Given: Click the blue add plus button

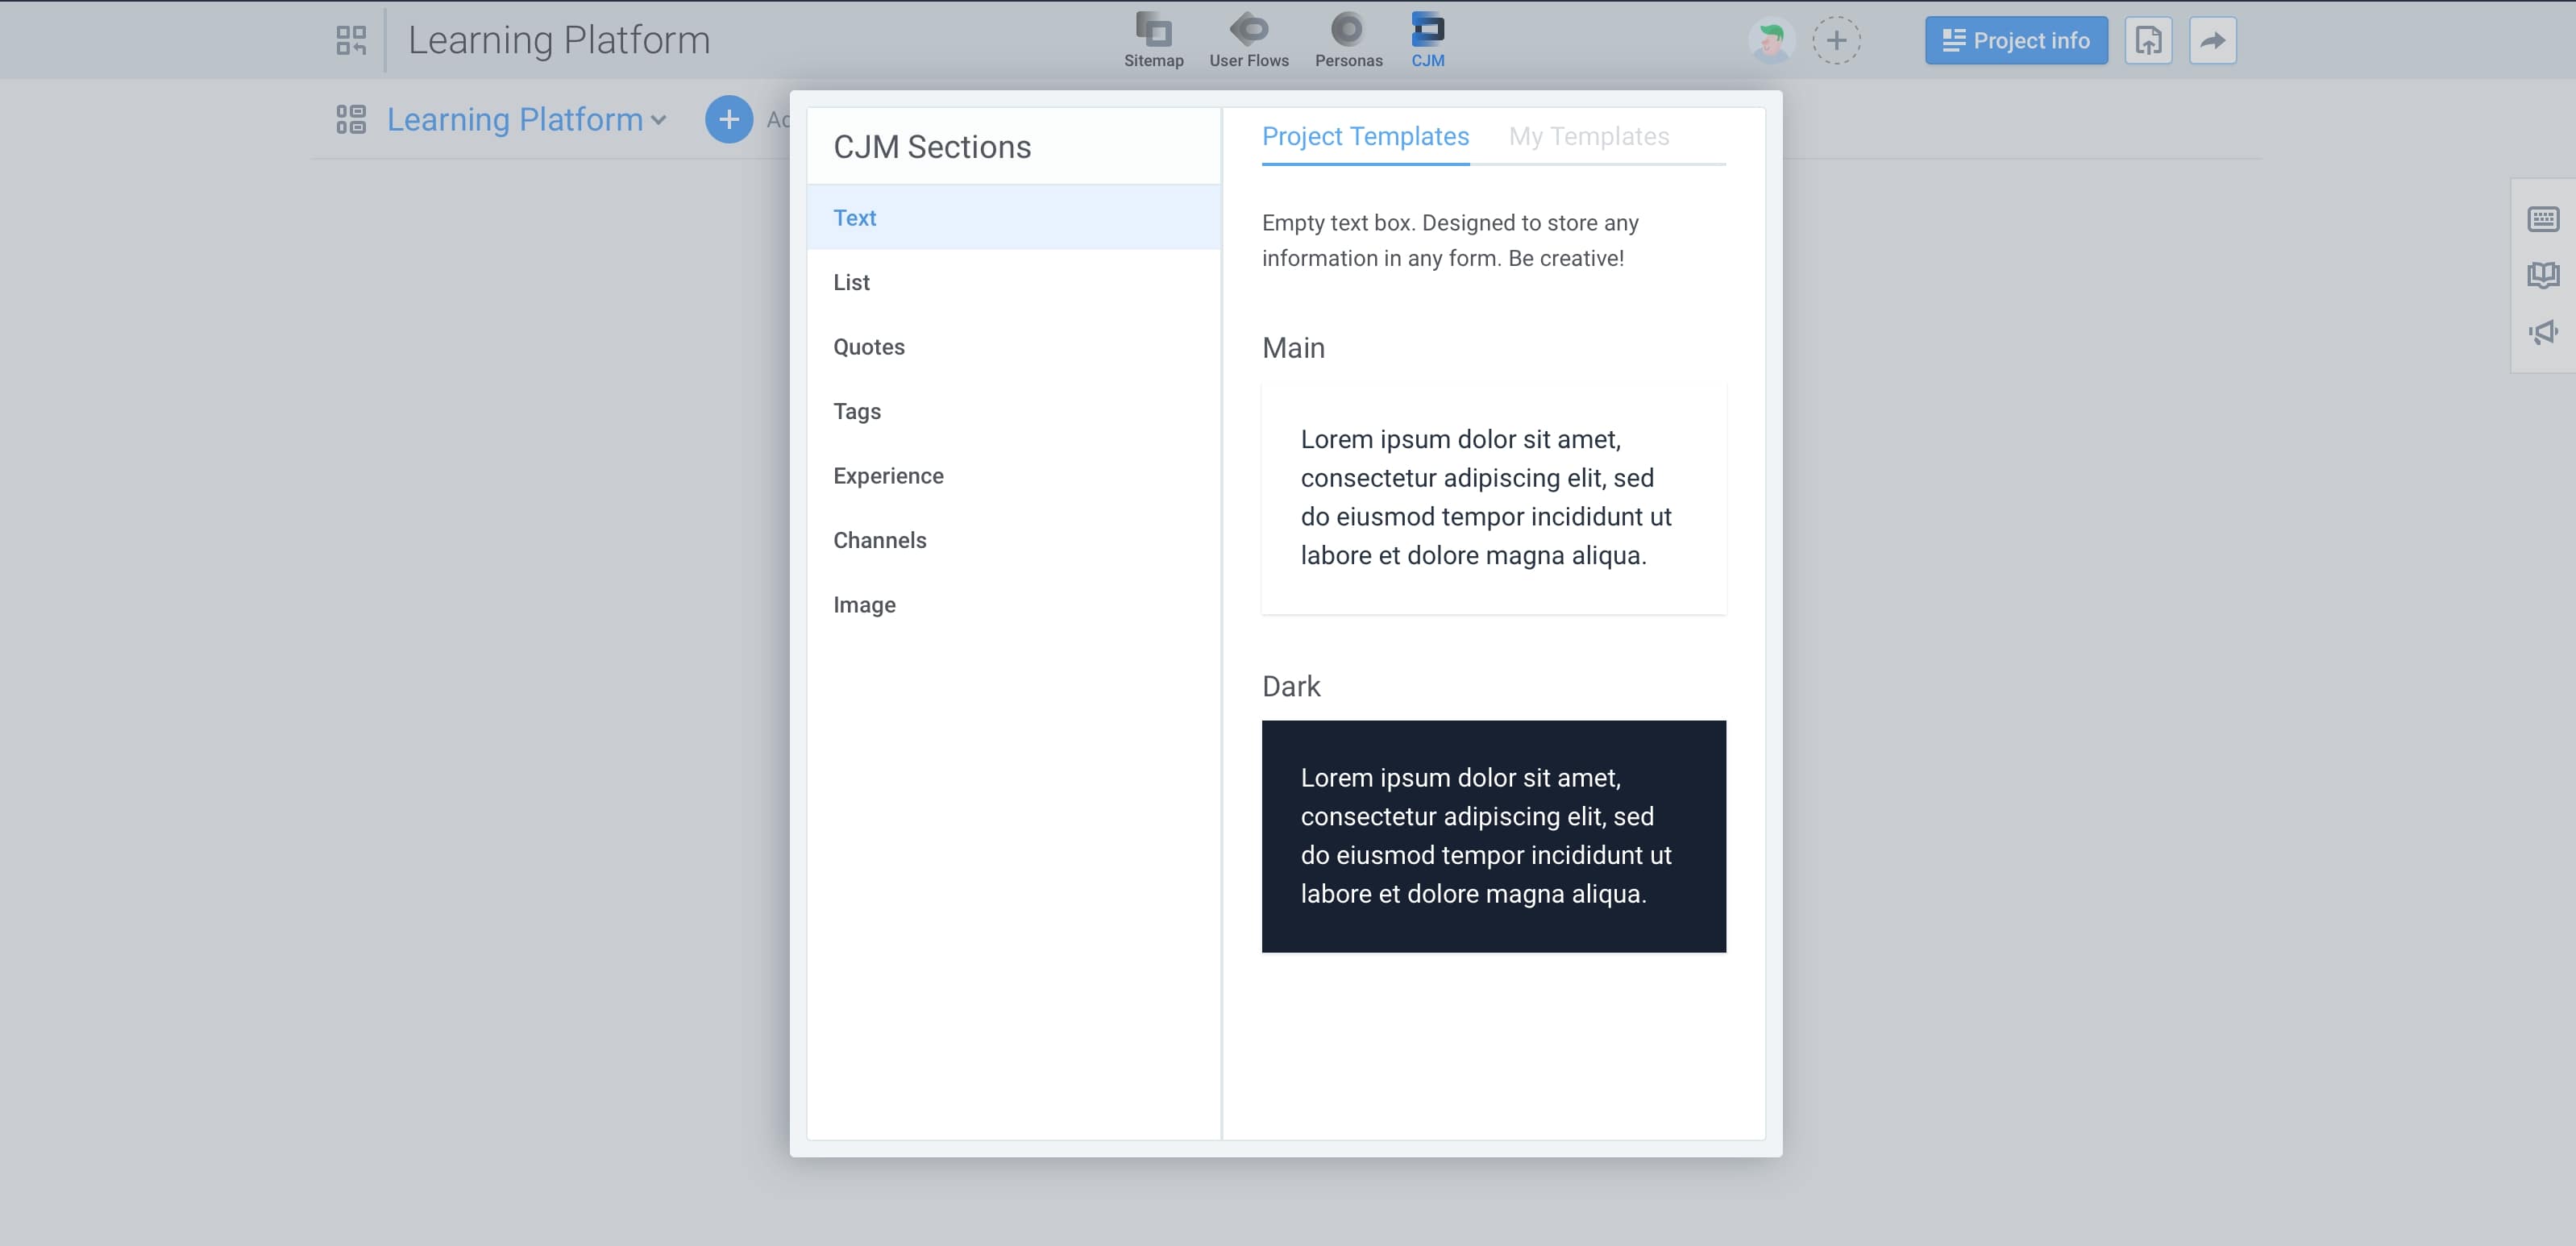Looking at the screenshot, I should pos(729,120).
